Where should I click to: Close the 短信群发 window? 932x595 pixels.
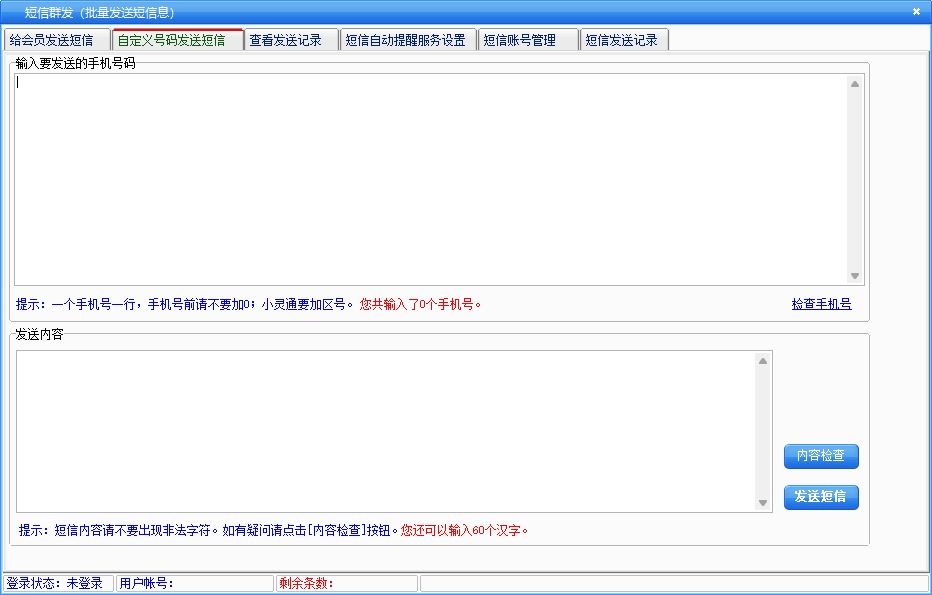(916, 12)
